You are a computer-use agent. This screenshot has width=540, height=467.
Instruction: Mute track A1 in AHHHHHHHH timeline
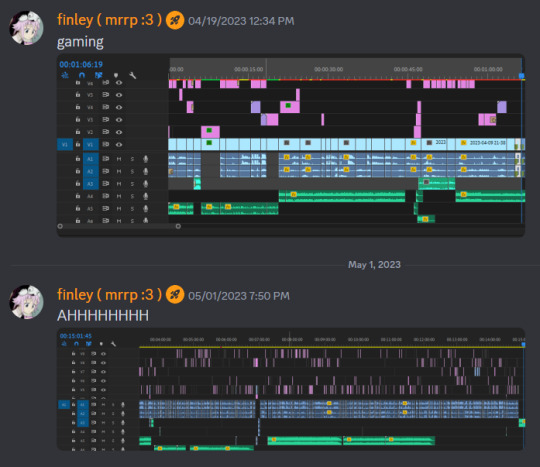click(103, 405)
